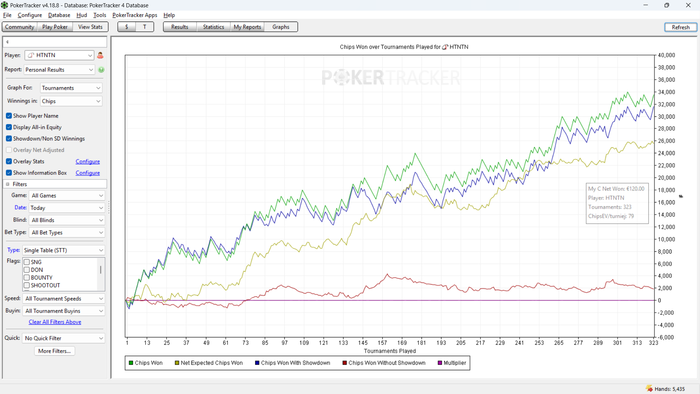Open the Winnings in Chips dropdown
The image size is (700, 394).
coord(71,101)
